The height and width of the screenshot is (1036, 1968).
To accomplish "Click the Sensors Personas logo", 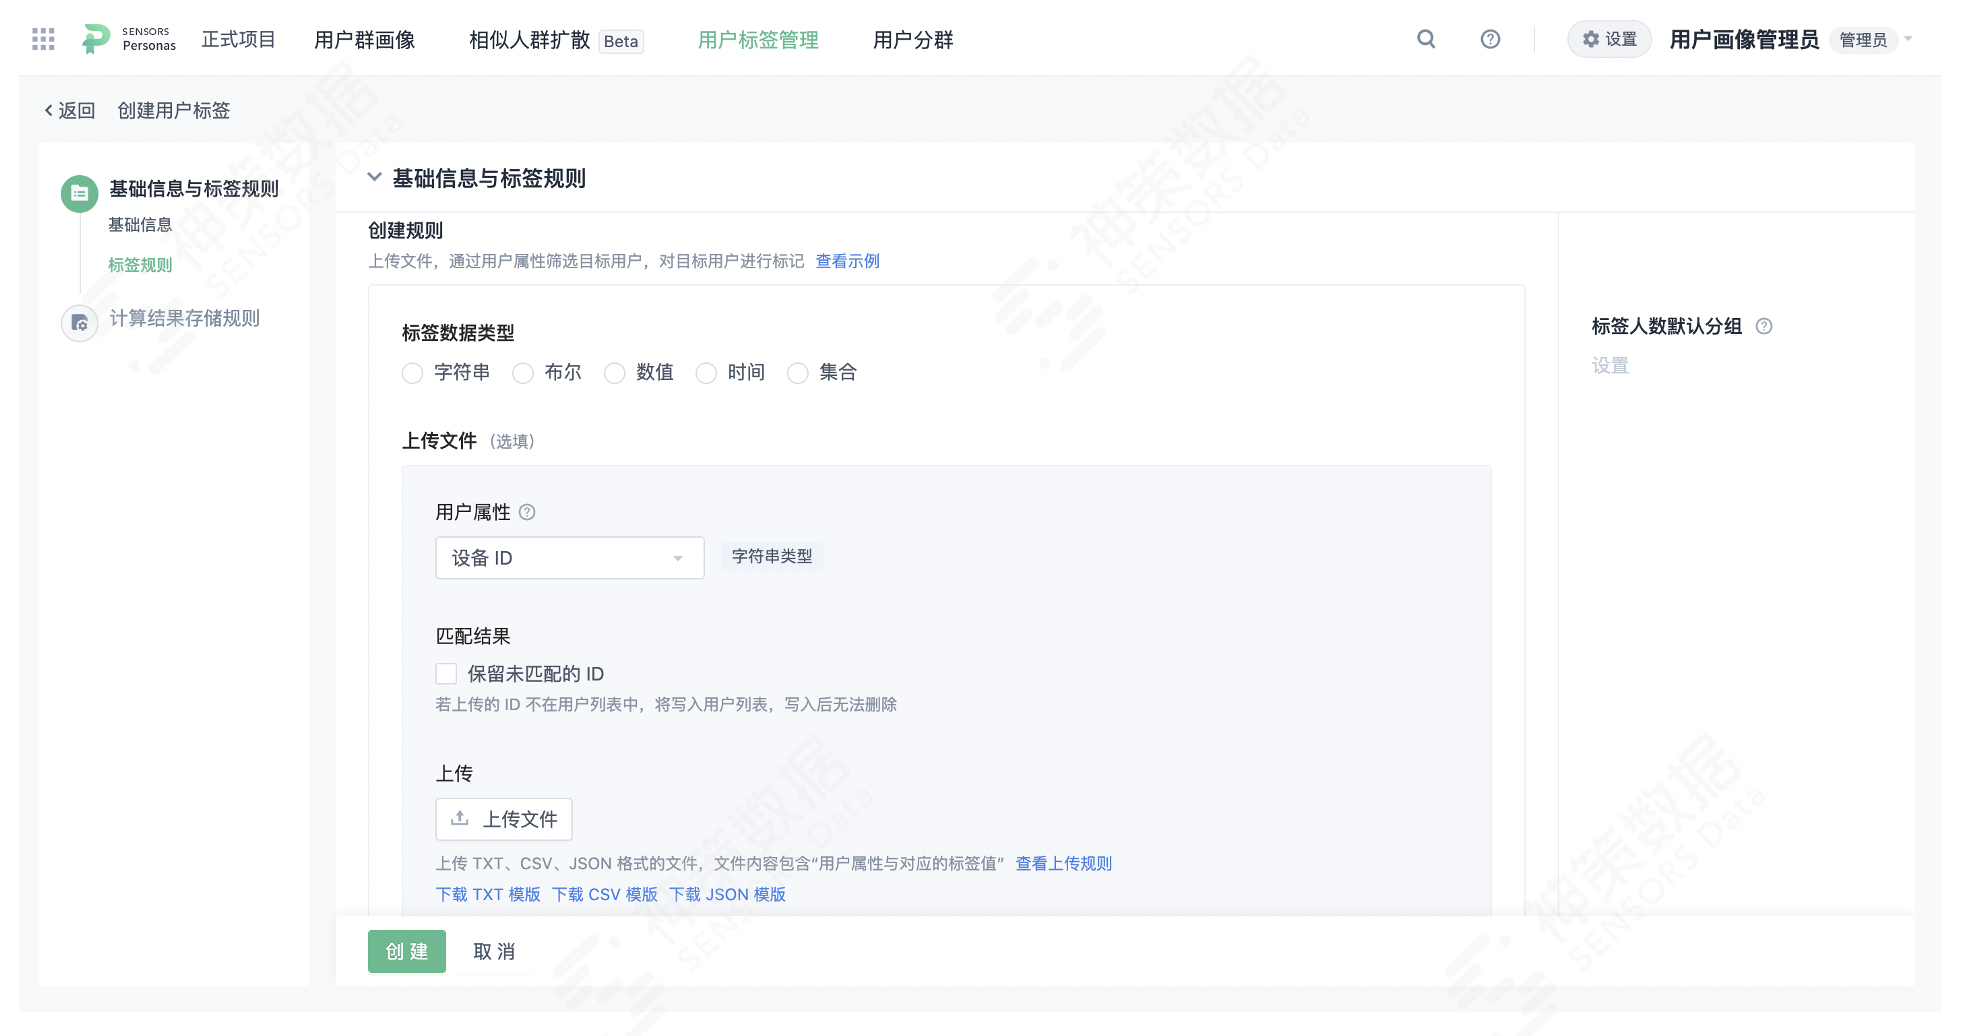I will pos(129,39).
